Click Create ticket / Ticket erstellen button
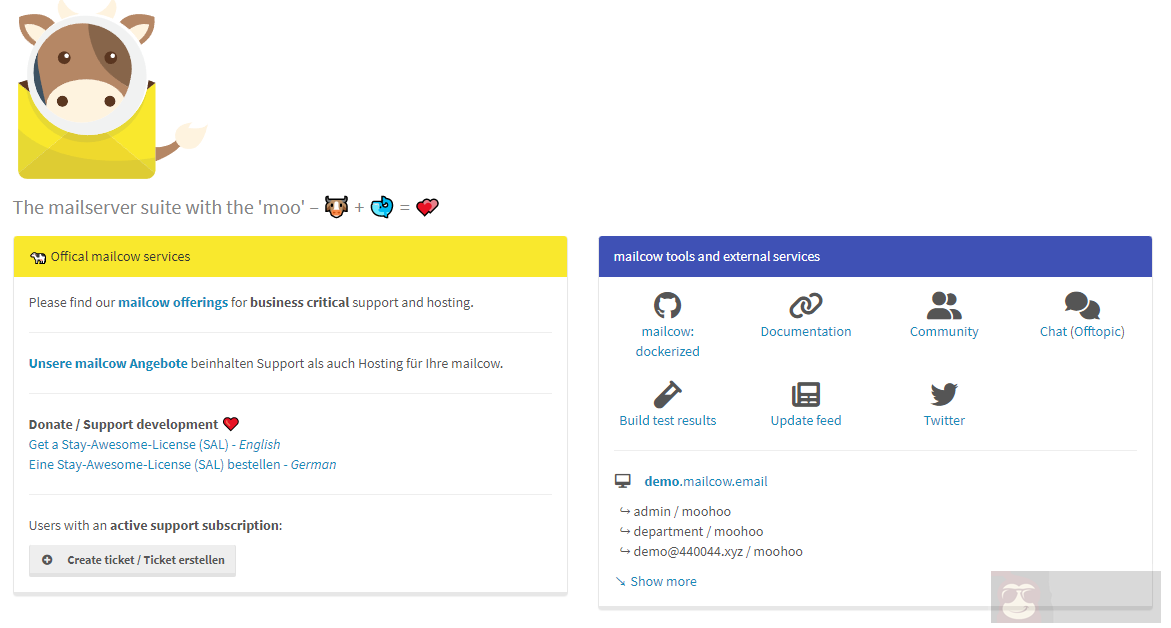This screenshot has width=1171, height=628. [x=132, y=560]
